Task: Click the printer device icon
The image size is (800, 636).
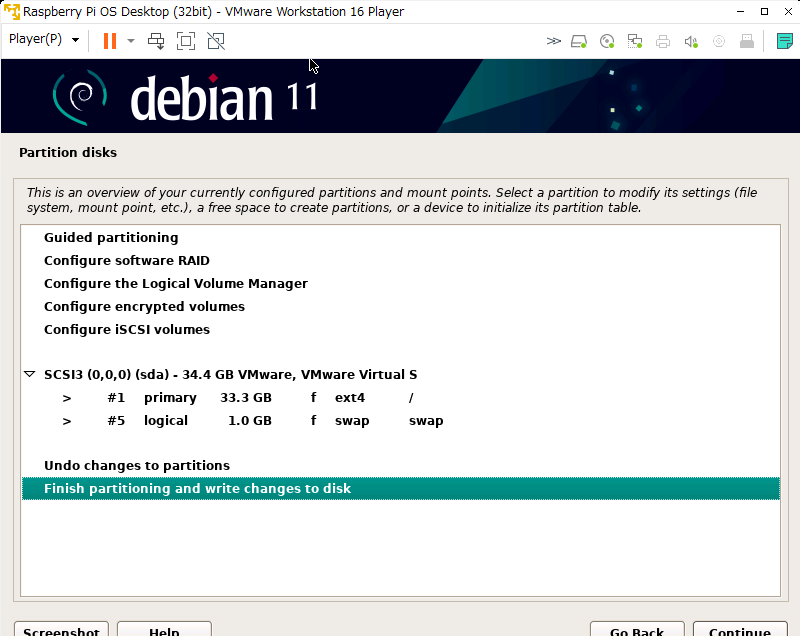Action: (x=663, y=41)
